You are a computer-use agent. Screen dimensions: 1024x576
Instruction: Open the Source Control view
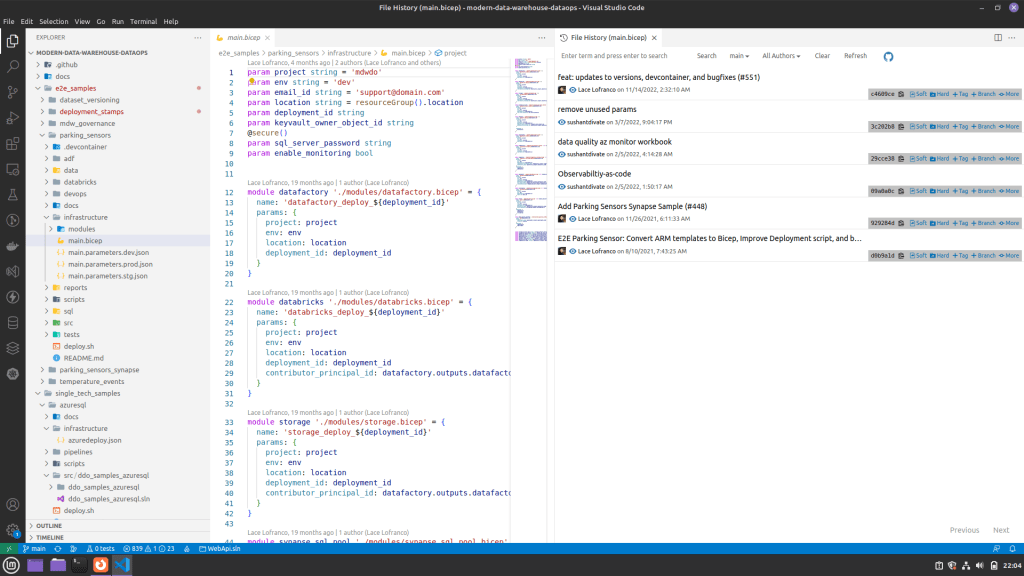click(x=13, y=92)
